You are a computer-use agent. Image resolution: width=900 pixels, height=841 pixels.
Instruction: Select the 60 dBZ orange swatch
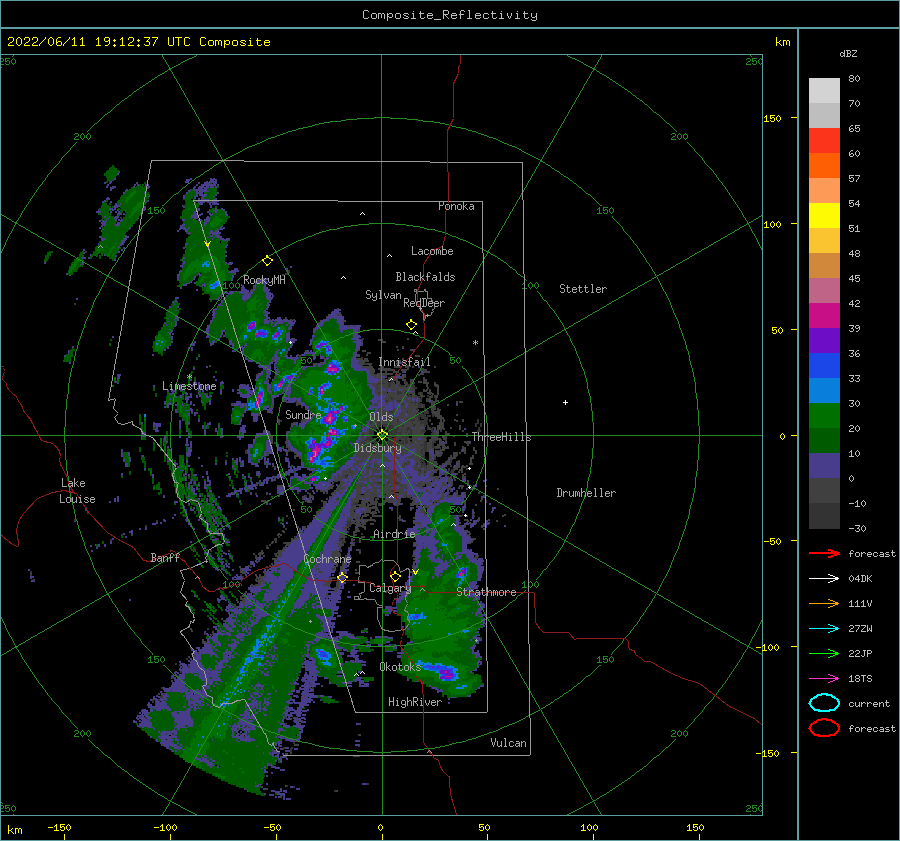point(824,165)
